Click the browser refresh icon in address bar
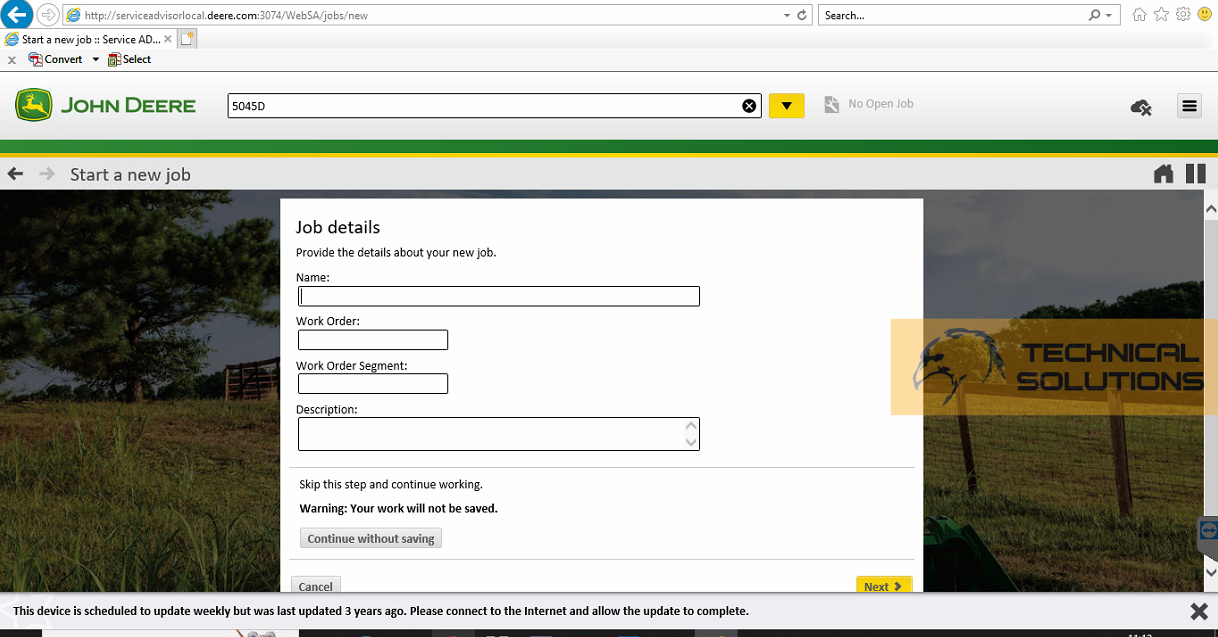Viewport: 1218px width, 637px height. pos(803,15)
